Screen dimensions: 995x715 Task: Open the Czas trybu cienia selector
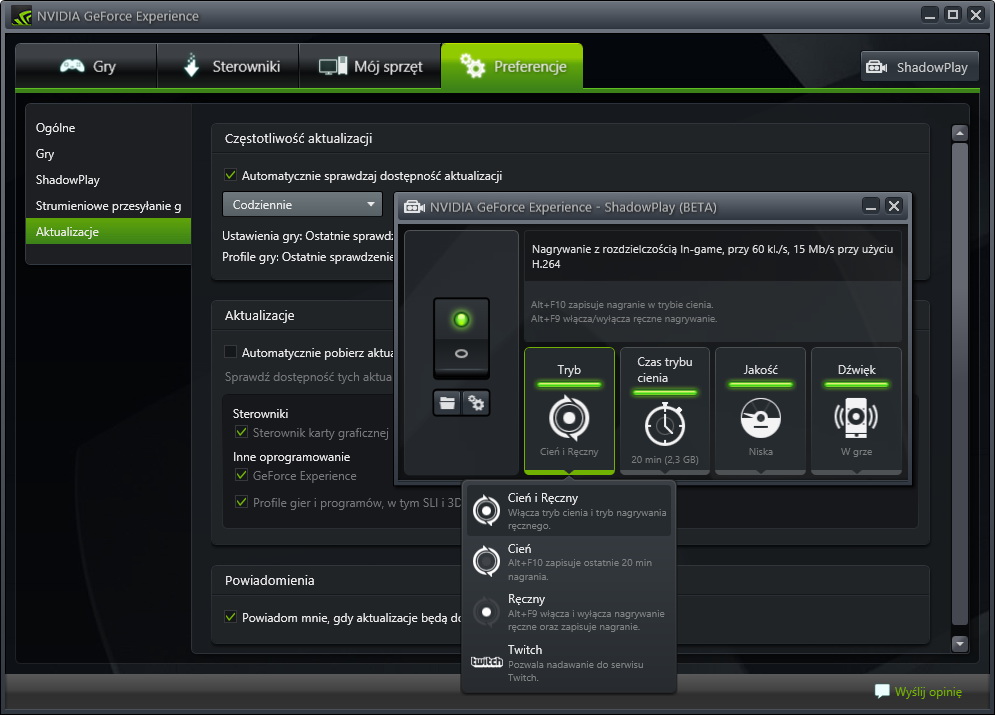click(664, 410)
